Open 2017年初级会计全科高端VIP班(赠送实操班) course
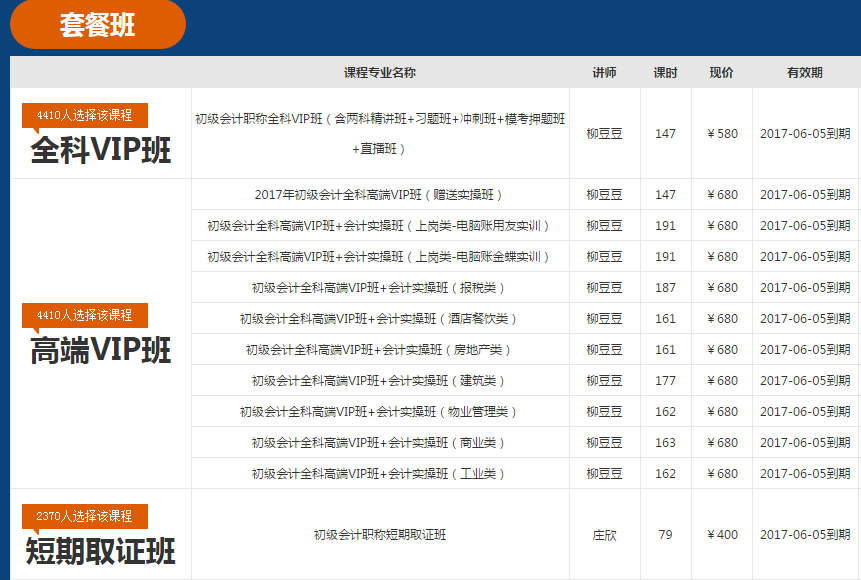Screen dimensions: 861x580 [x=380, y=194]
